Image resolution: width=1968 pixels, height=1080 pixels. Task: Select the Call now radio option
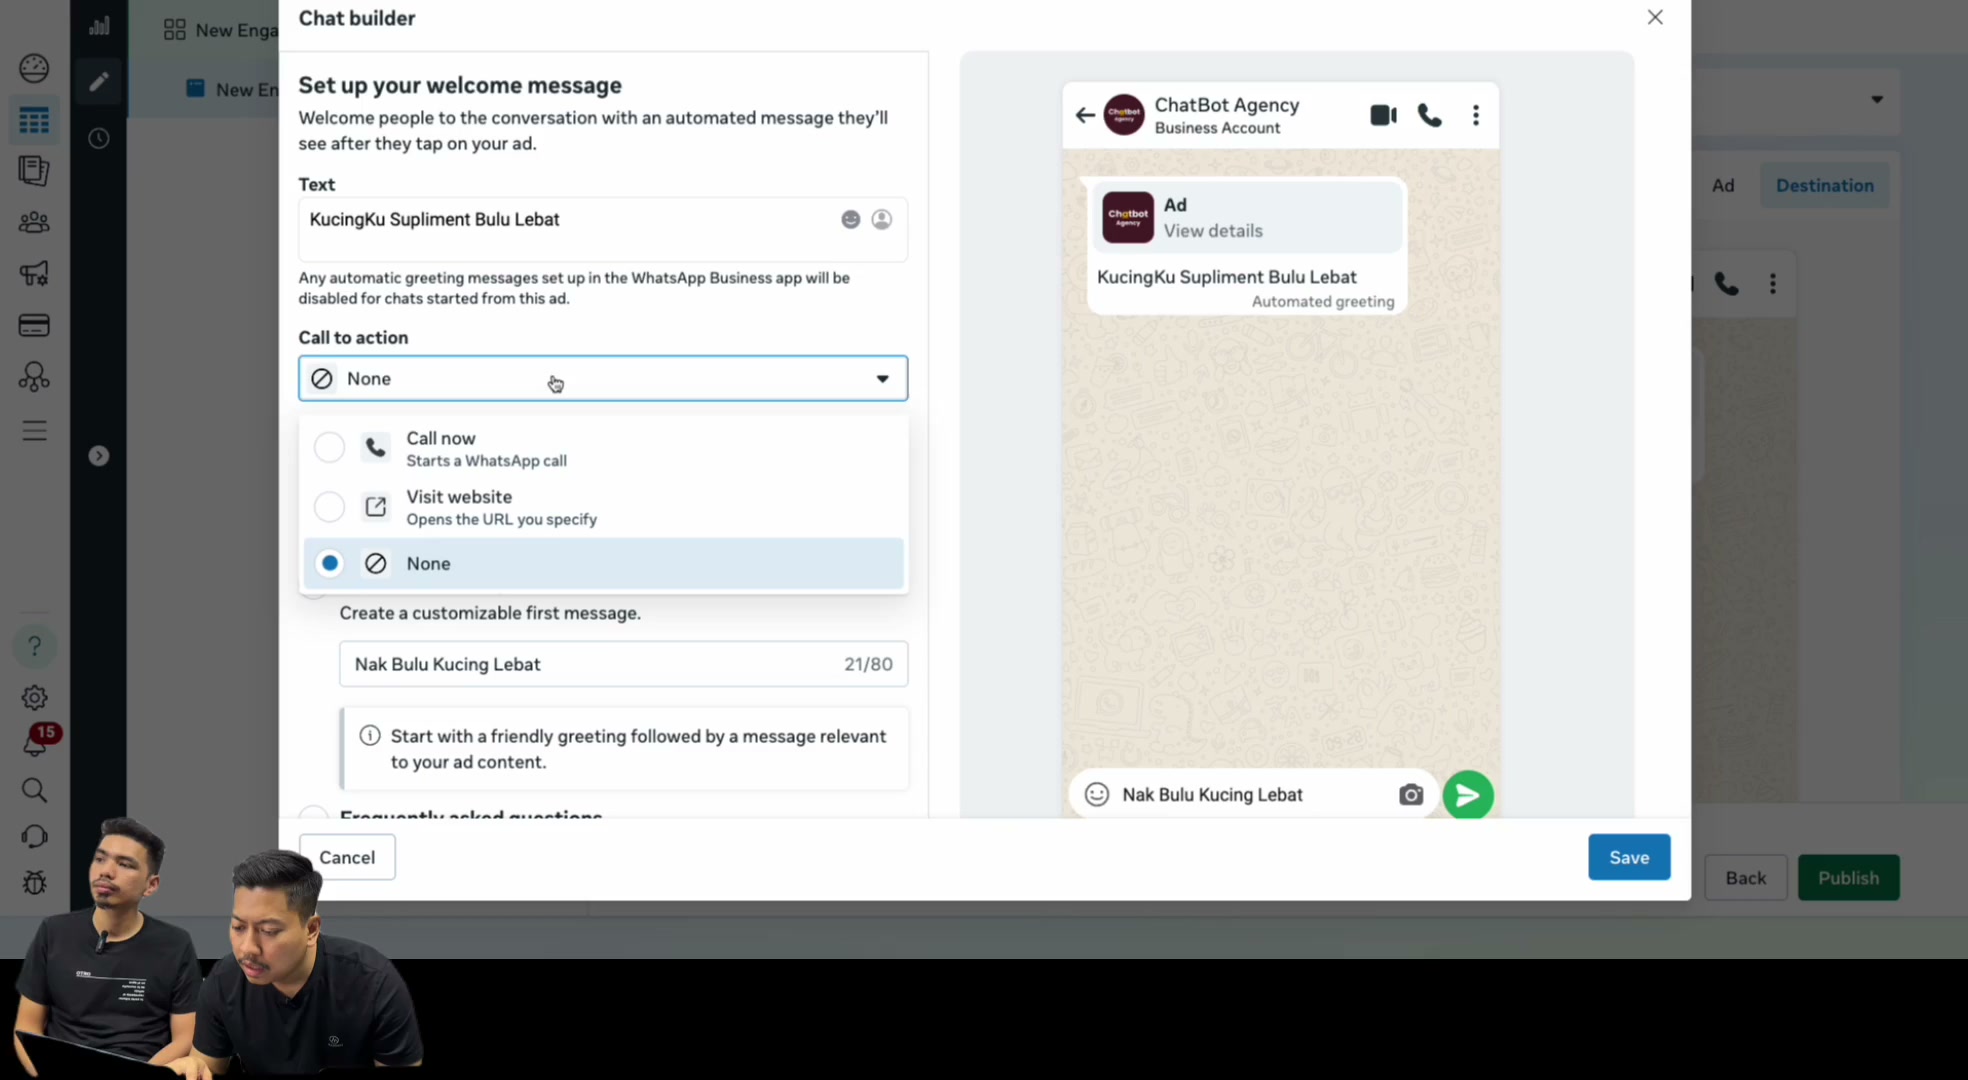tap(329, 447)
